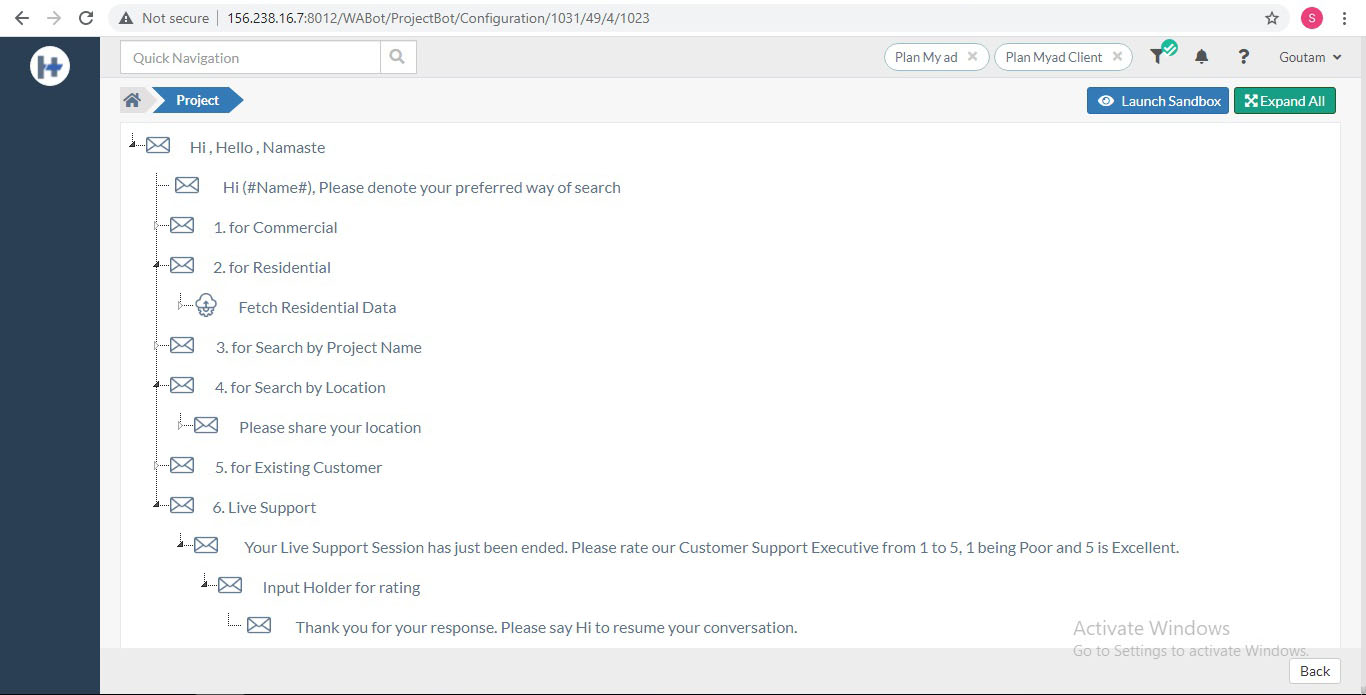The height and width of the screenshot is (695, 1366).
Task: Close the Plan My ad tab
Action: tap(972, 57)
